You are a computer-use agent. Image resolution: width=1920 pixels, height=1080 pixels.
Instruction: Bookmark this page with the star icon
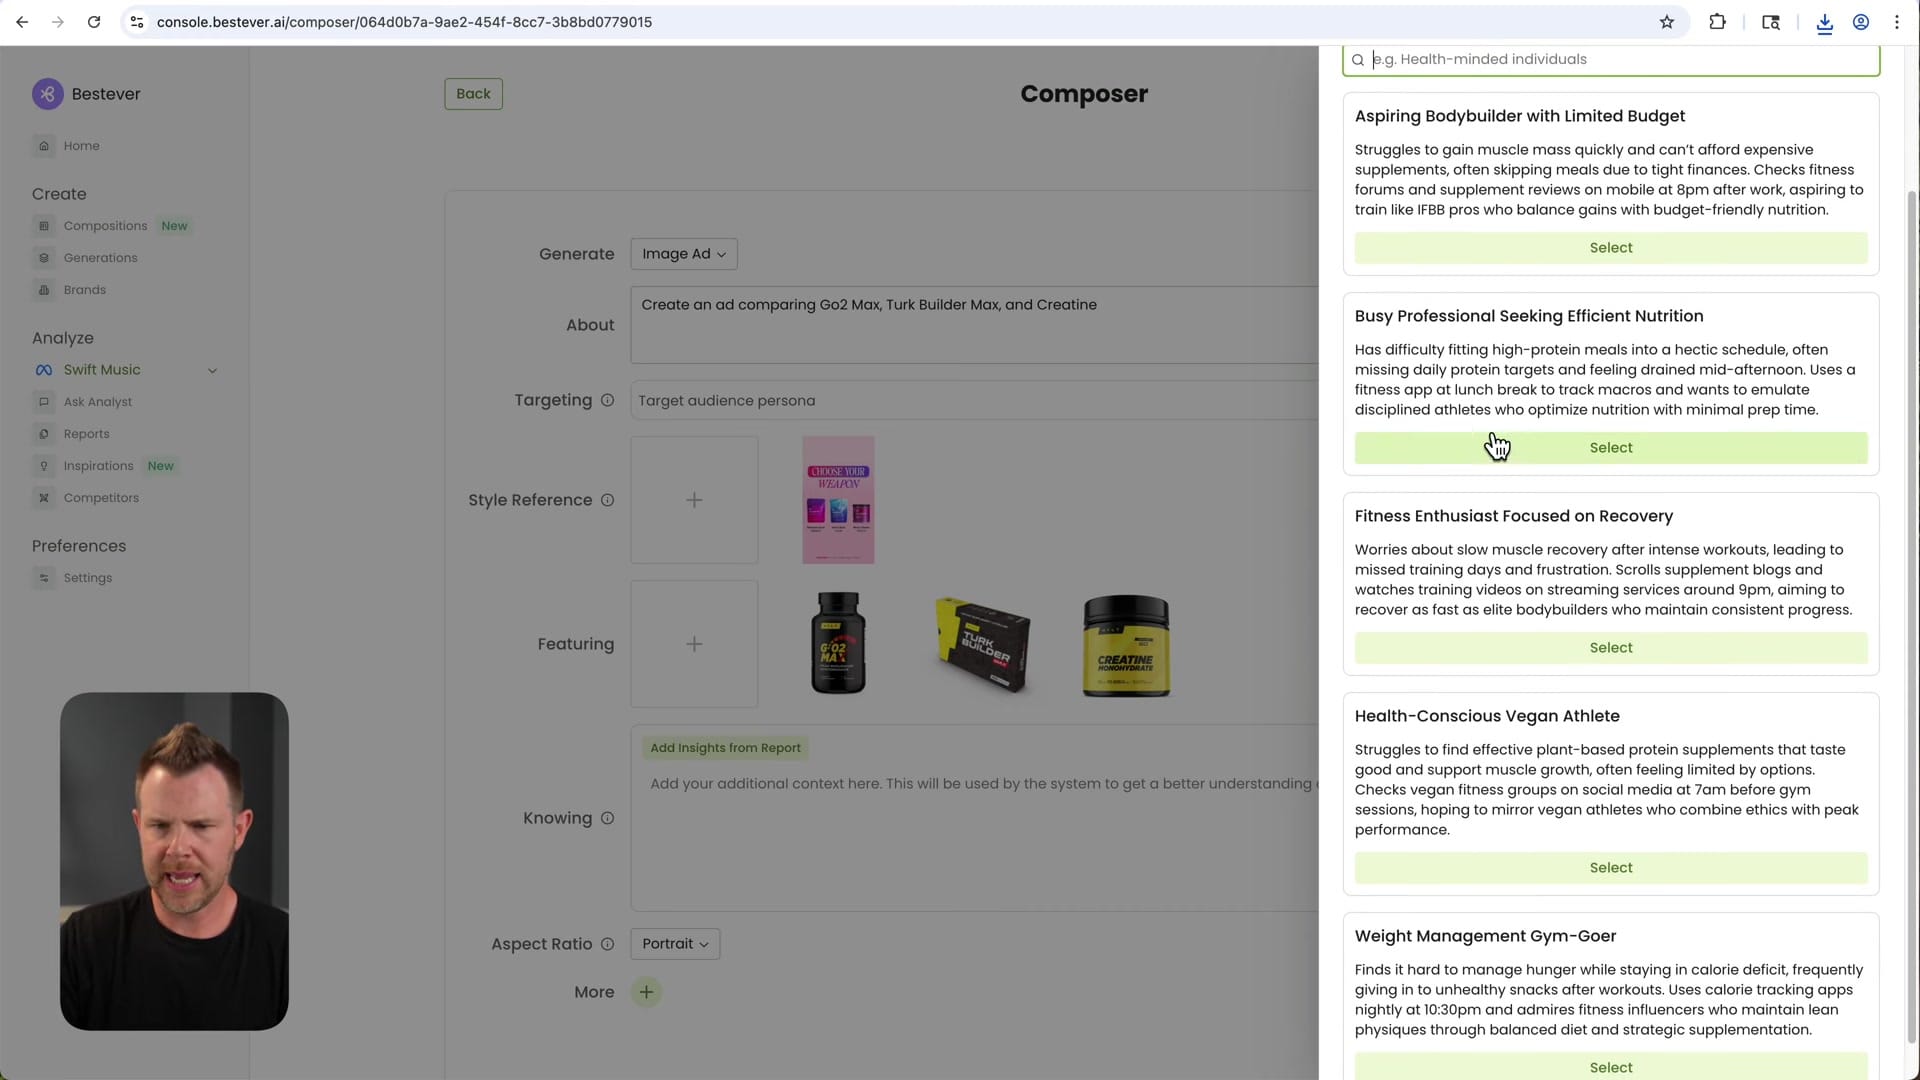pos(1666,22)
